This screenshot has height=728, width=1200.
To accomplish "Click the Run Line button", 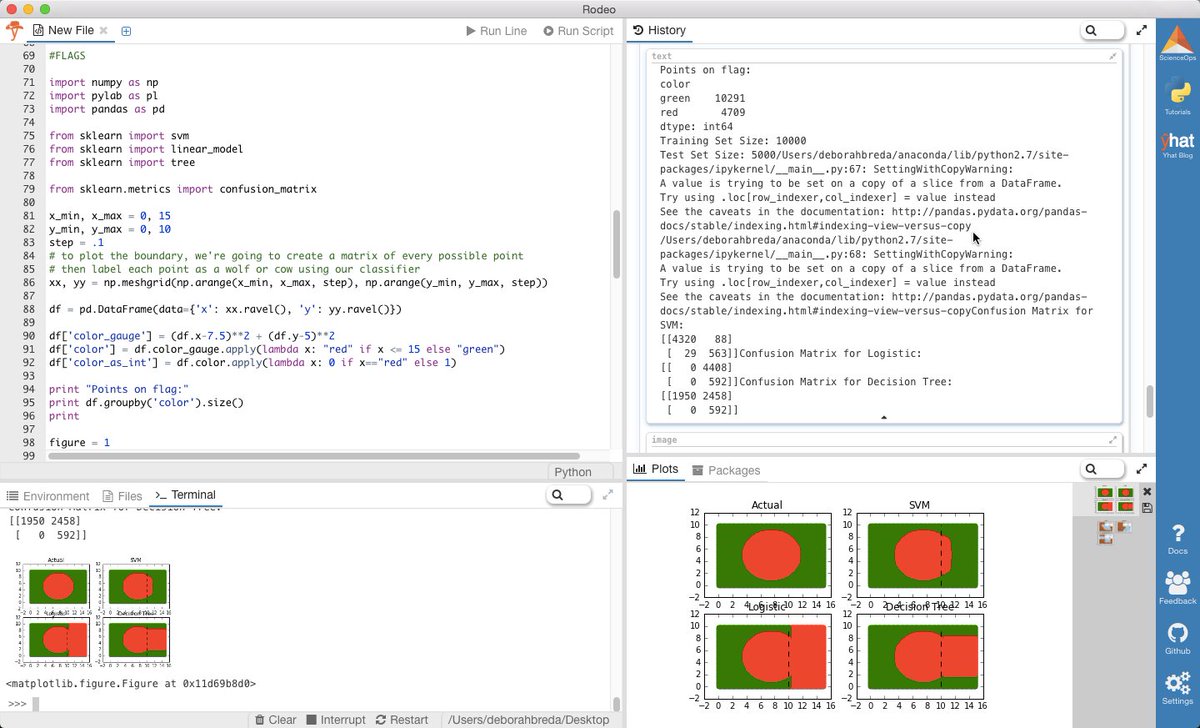I will pos(496,31).
